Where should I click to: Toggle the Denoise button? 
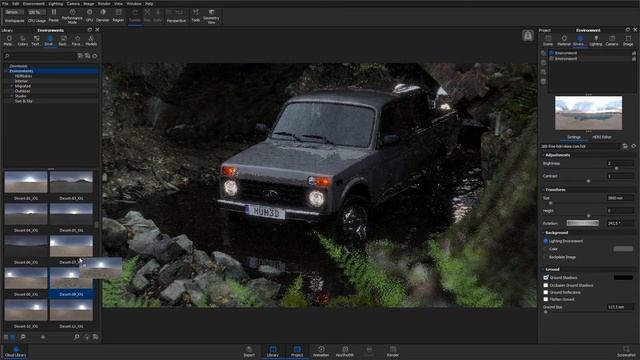103,15
